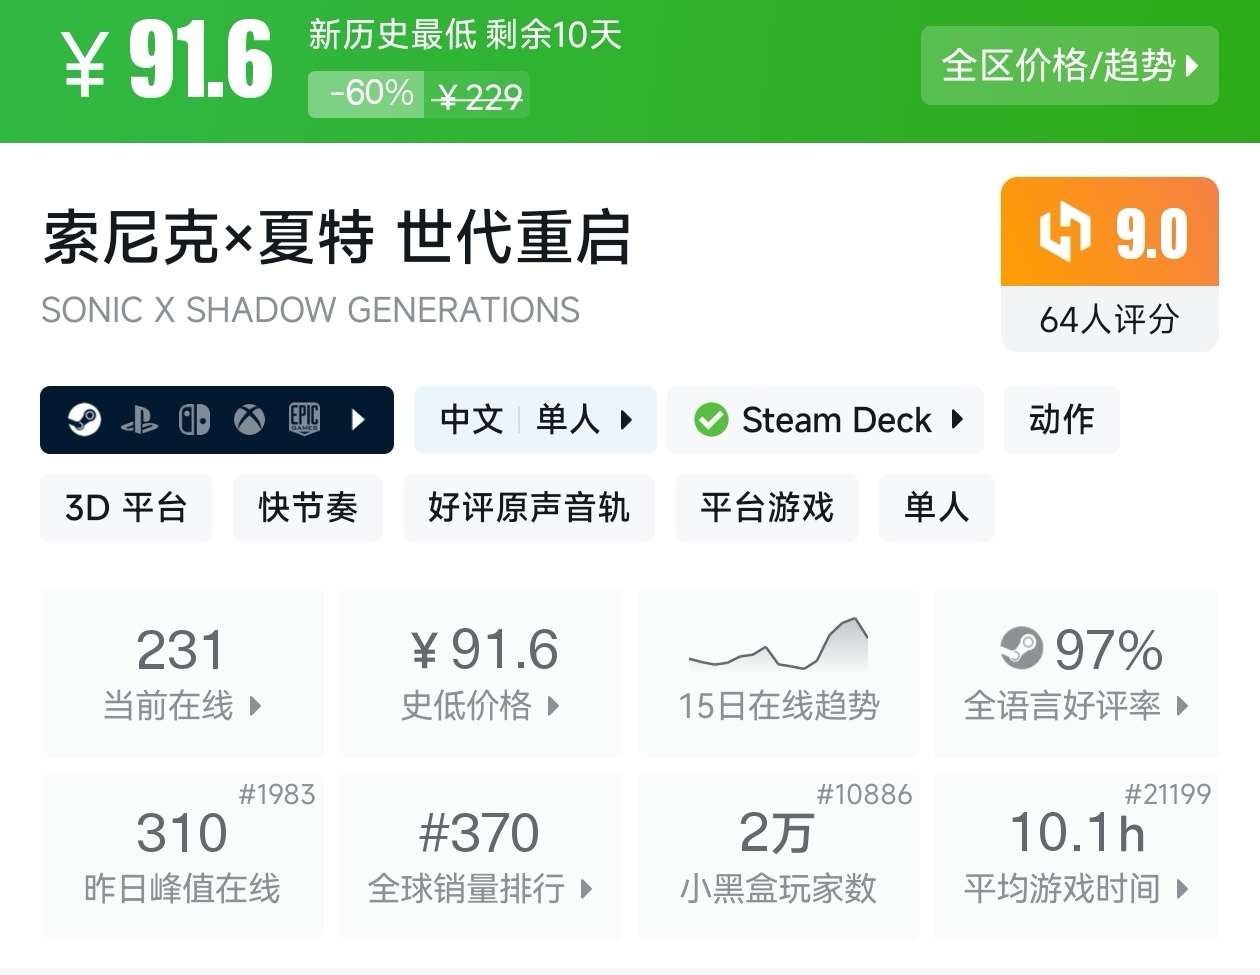Screen dimensions: 1260x975
Task: Select the 3D 平台 tag
Action: click(x=126, y=508)
